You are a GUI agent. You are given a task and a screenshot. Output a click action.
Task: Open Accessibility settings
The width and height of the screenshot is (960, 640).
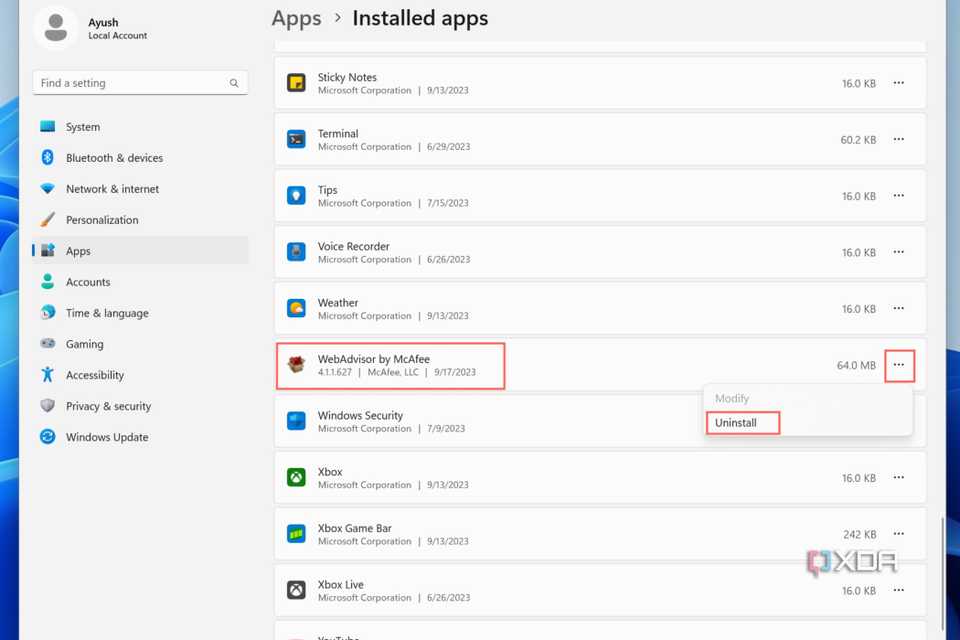coord(140,375)
